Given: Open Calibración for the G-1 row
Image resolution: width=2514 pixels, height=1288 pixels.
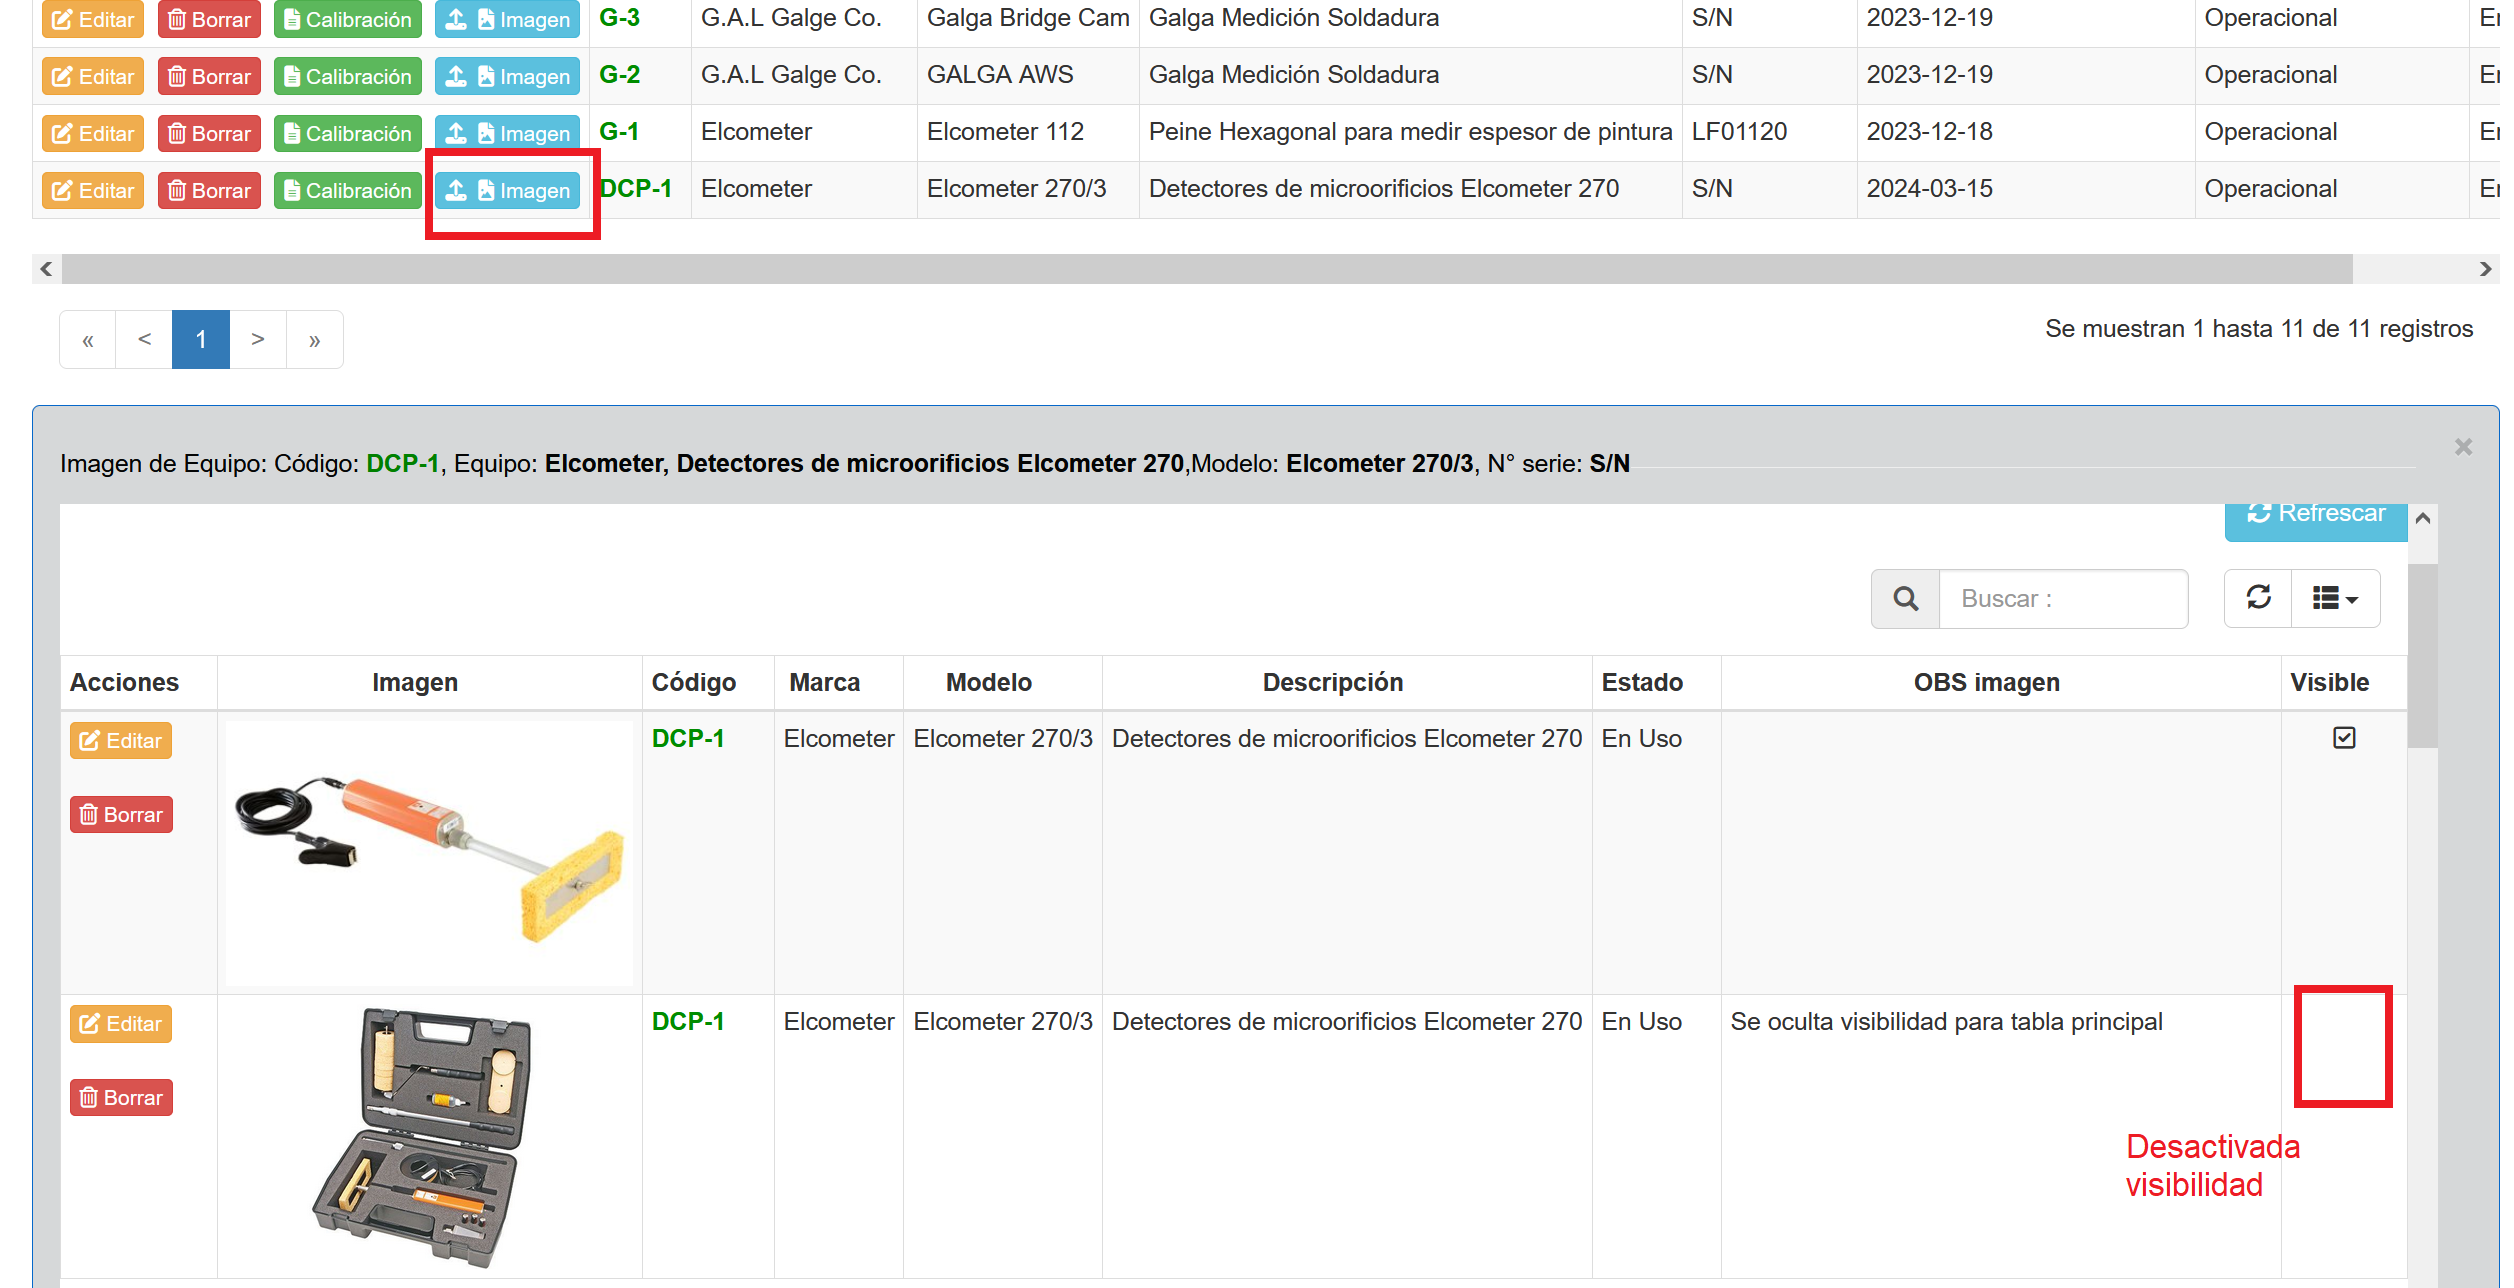Looking at the screenshot, I should pyautogui.click(x=349, y=135).
